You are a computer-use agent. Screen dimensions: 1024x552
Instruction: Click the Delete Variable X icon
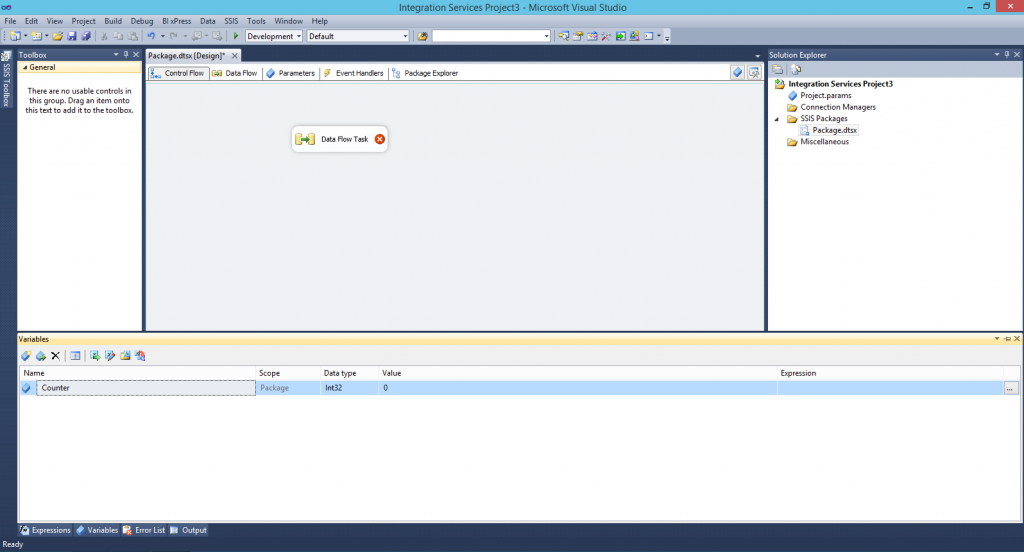(x=56, y=355)
